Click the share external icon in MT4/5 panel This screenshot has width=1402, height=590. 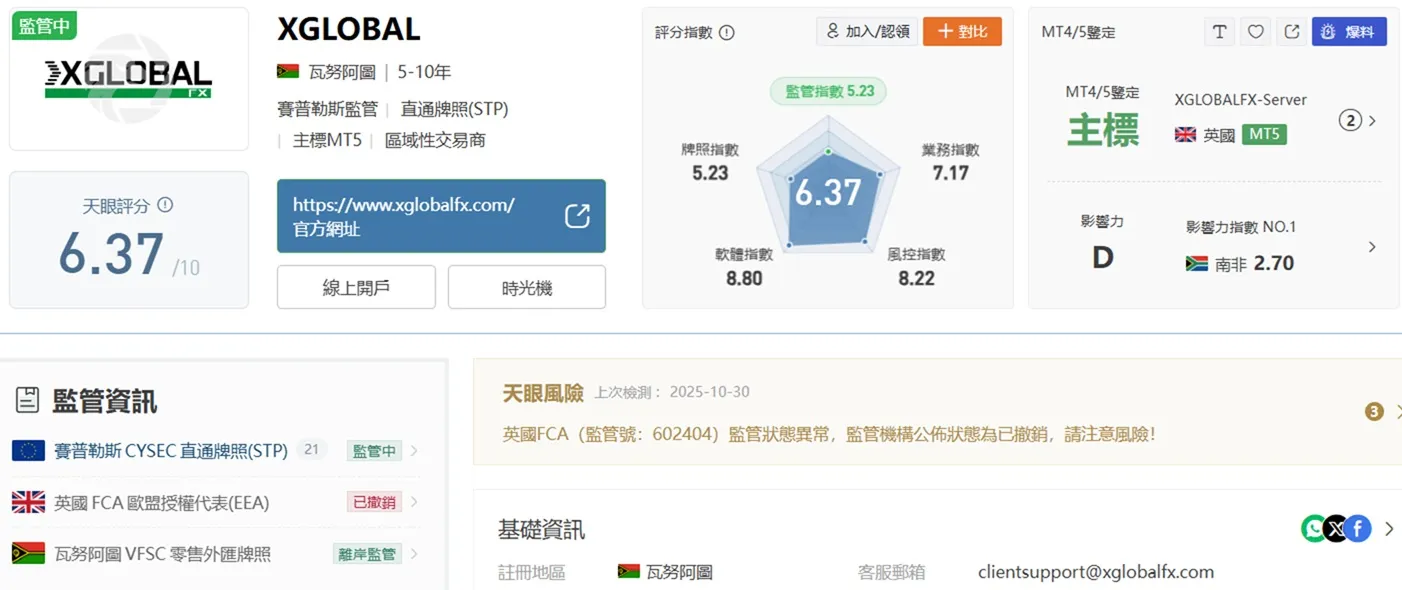[x=1292, y=32]
